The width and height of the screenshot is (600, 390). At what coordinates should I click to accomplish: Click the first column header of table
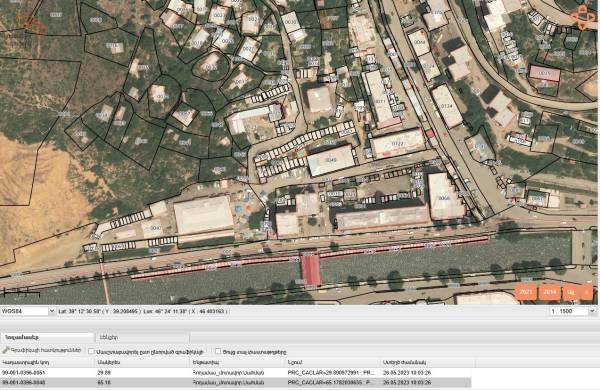click(x=47, y=362)
